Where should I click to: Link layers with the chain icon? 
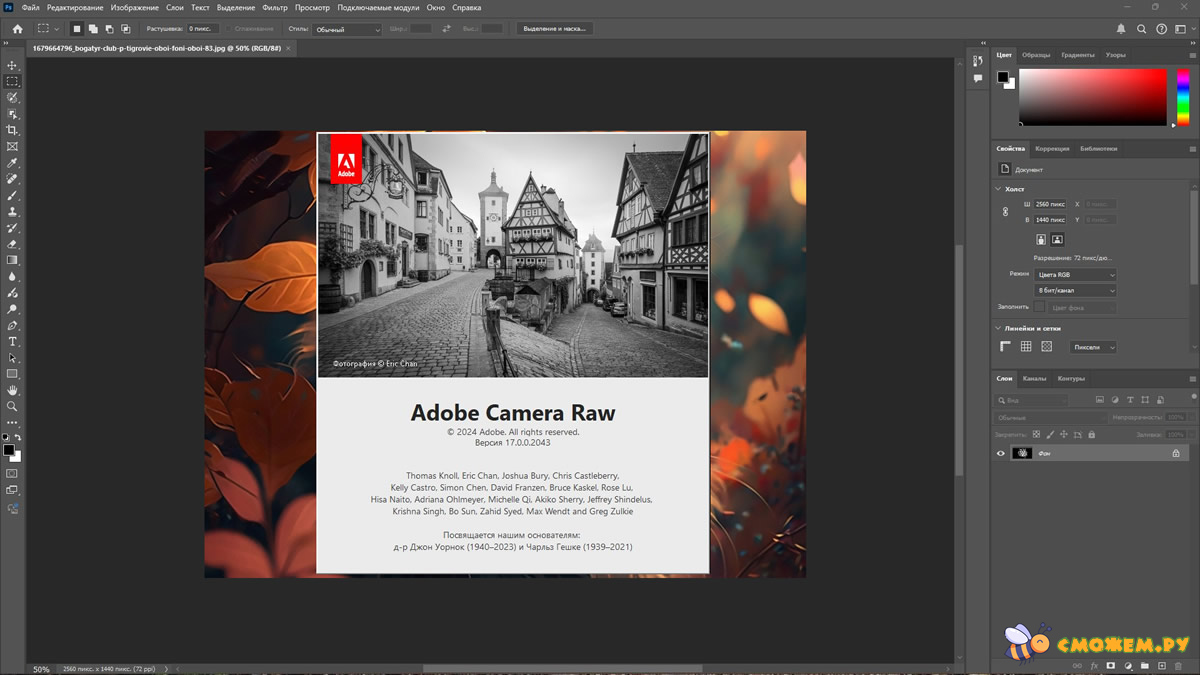click(x=1077, y=665)
